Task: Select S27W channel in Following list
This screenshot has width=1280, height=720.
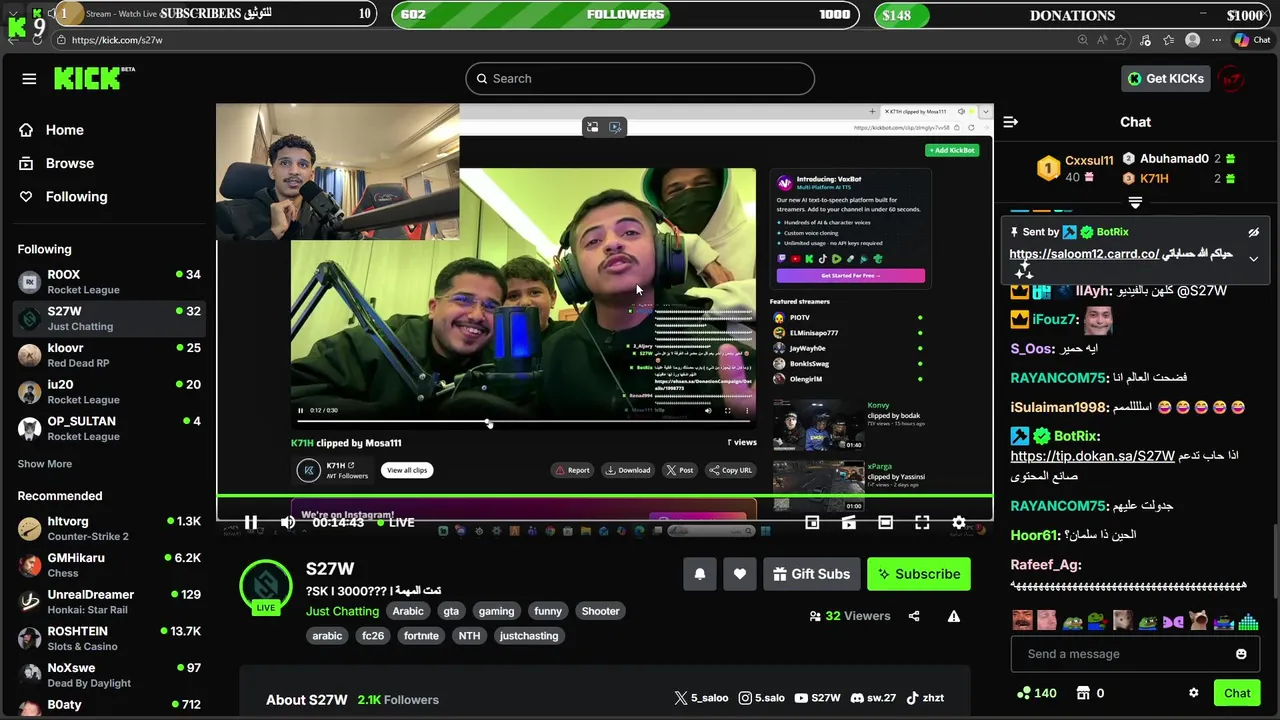Action: pos(108,319)
